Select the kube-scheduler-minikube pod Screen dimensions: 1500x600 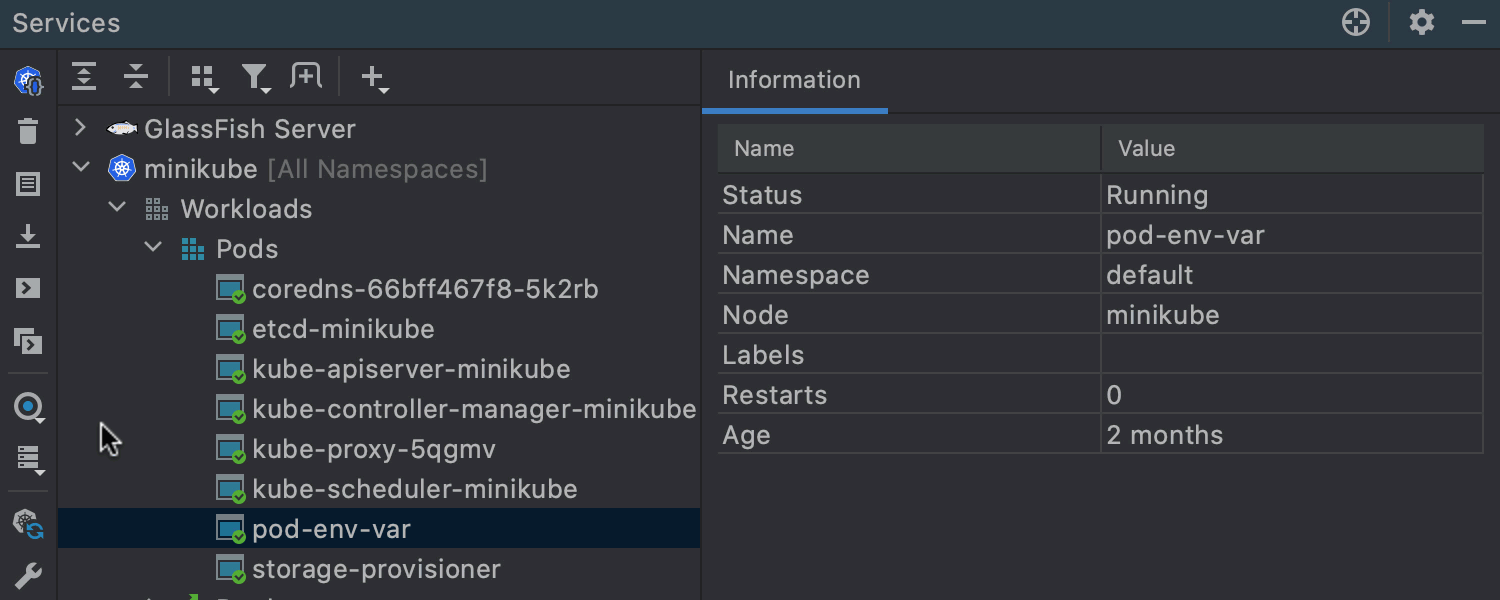(415, 489)
